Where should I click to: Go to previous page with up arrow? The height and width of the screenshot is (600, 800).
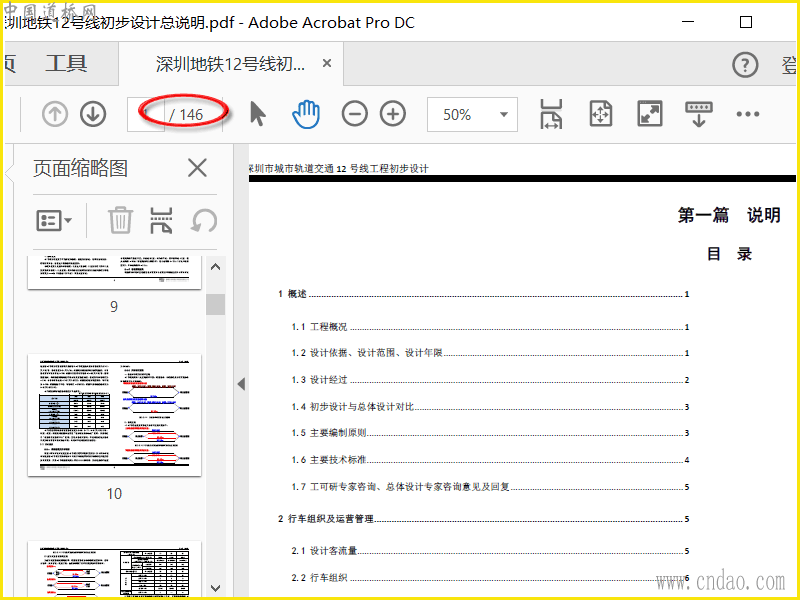click(x=55, y=114)
